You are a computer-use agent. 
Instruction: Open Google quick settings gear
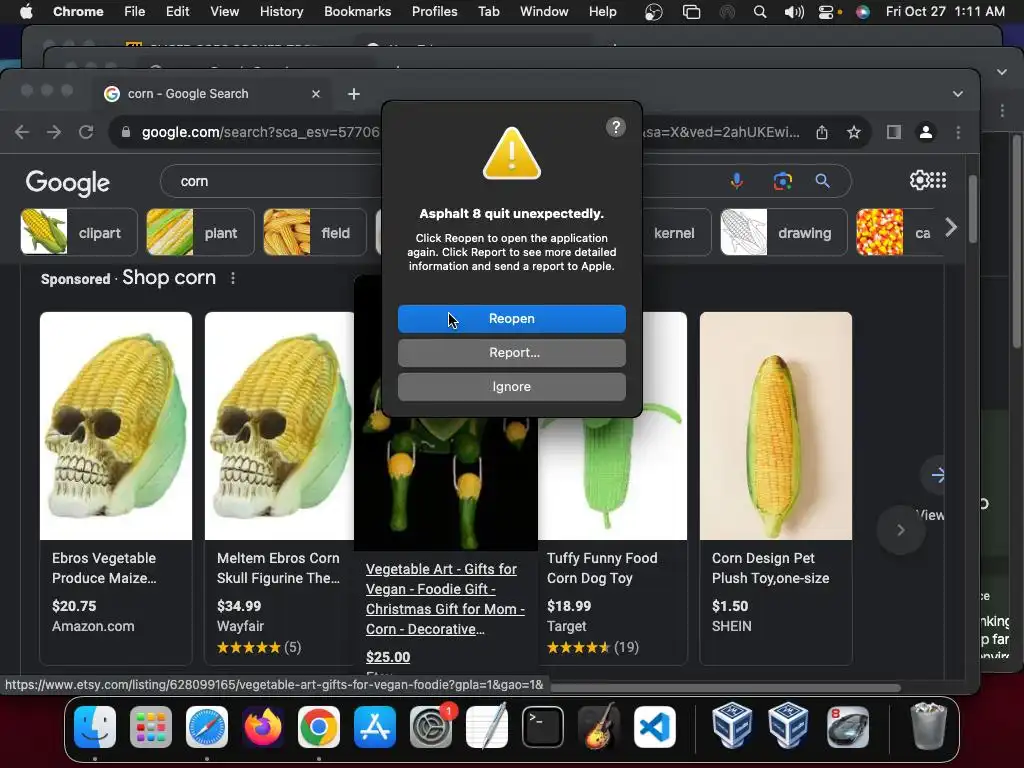point(920,180)
